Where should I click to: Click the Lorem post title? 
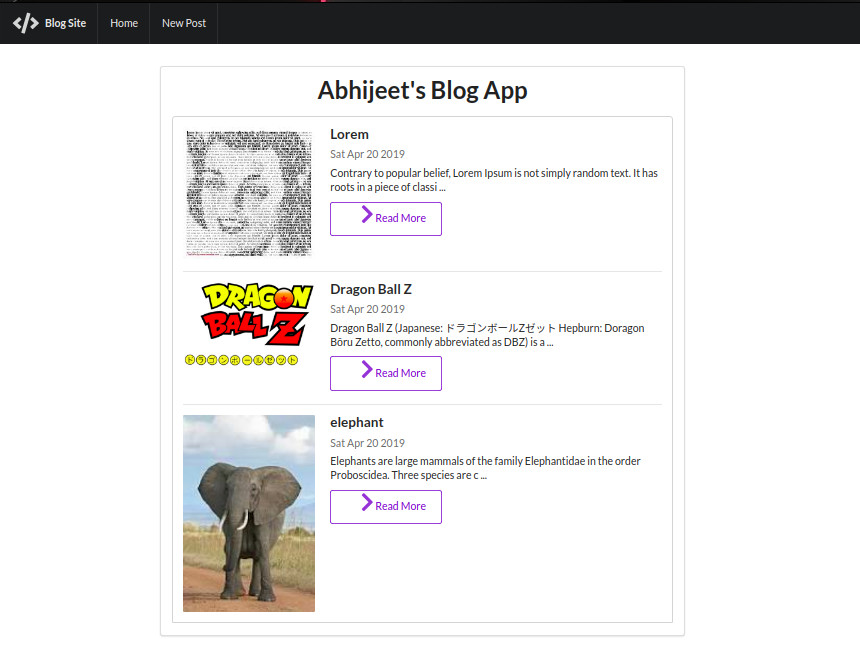(x=349, y=134)
